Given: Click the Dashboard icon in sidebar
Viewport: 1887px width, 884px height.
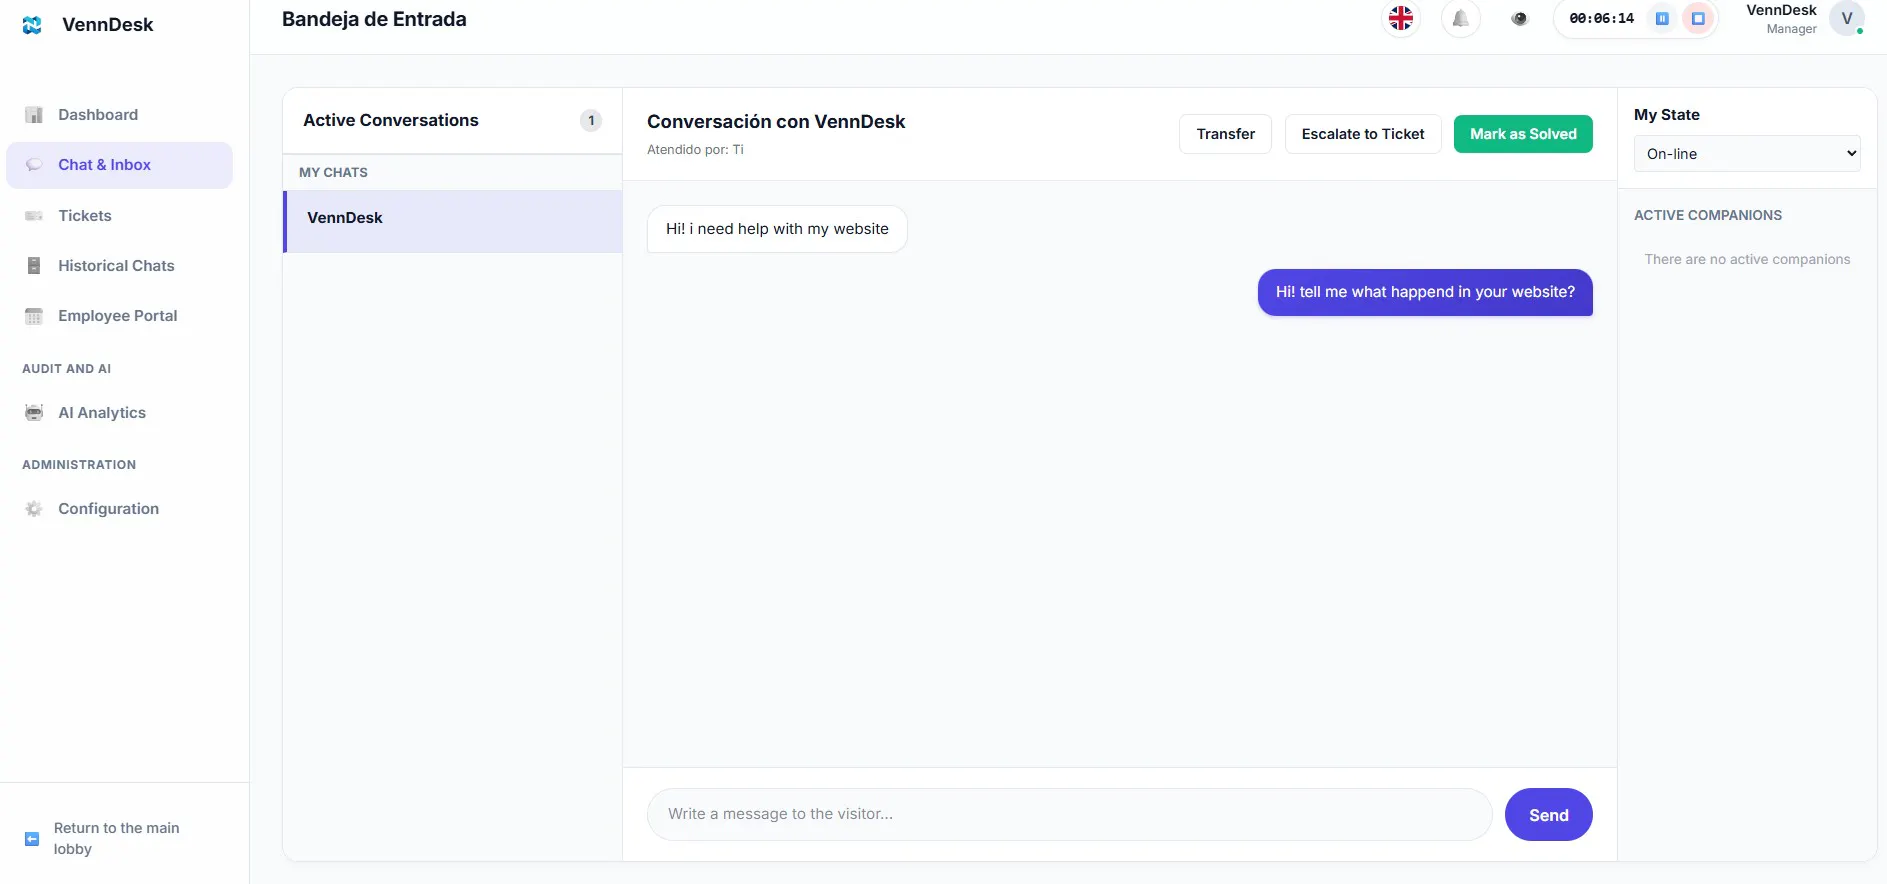Looking at the screenshot, I should tap(34, 115).
